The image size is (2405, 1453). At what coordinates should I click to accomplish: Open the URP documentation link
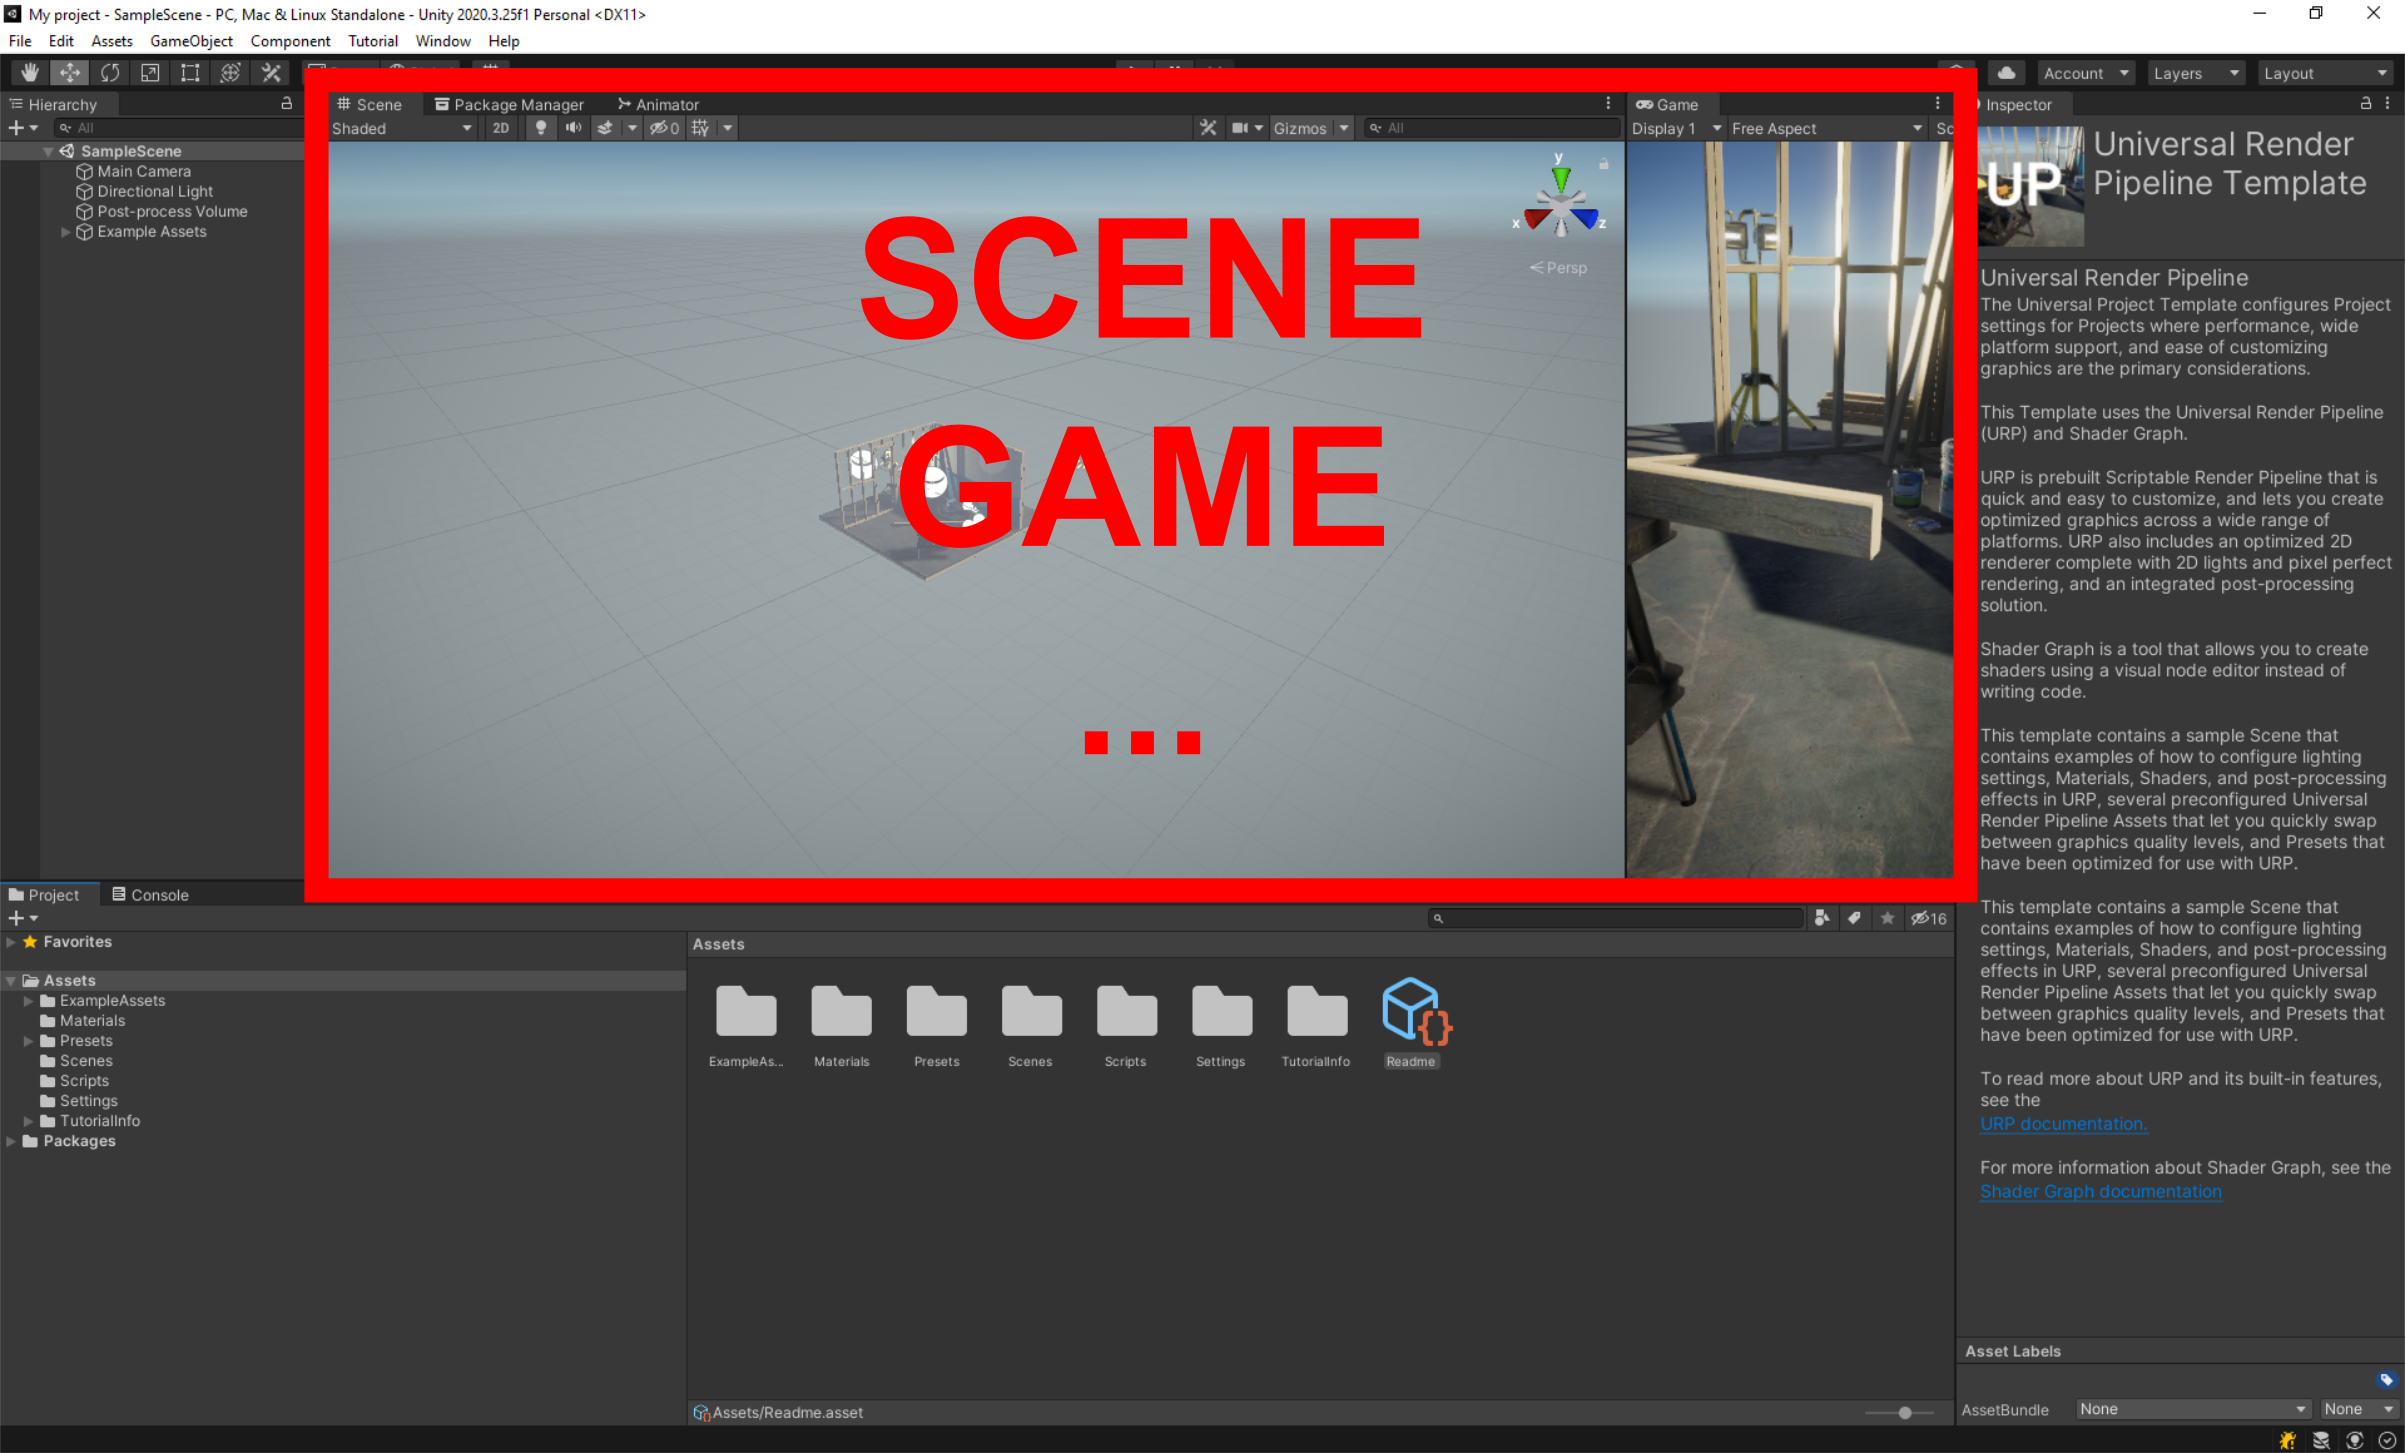(x=2063, y=1123)
